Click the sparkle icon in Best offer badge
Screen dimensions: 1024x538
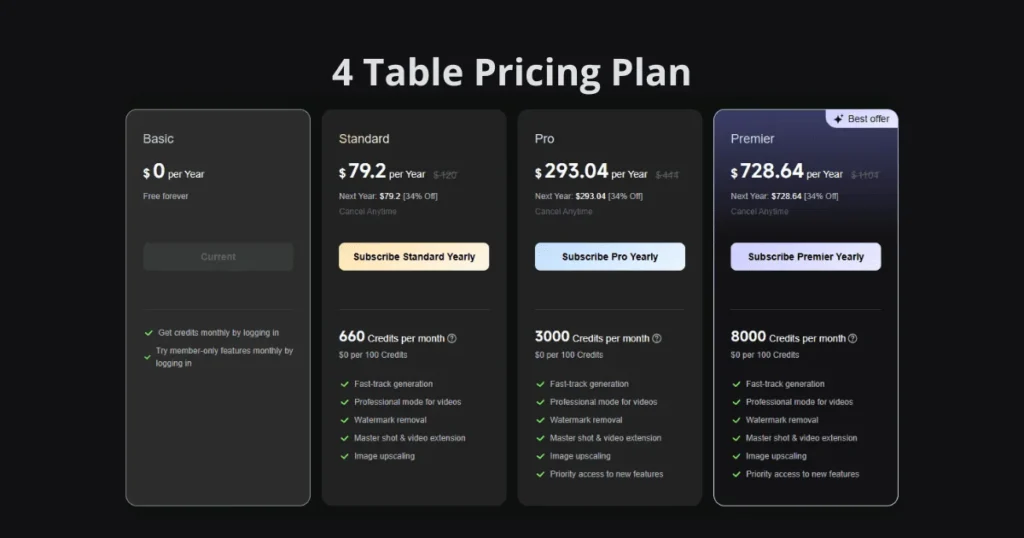[839, 119]
